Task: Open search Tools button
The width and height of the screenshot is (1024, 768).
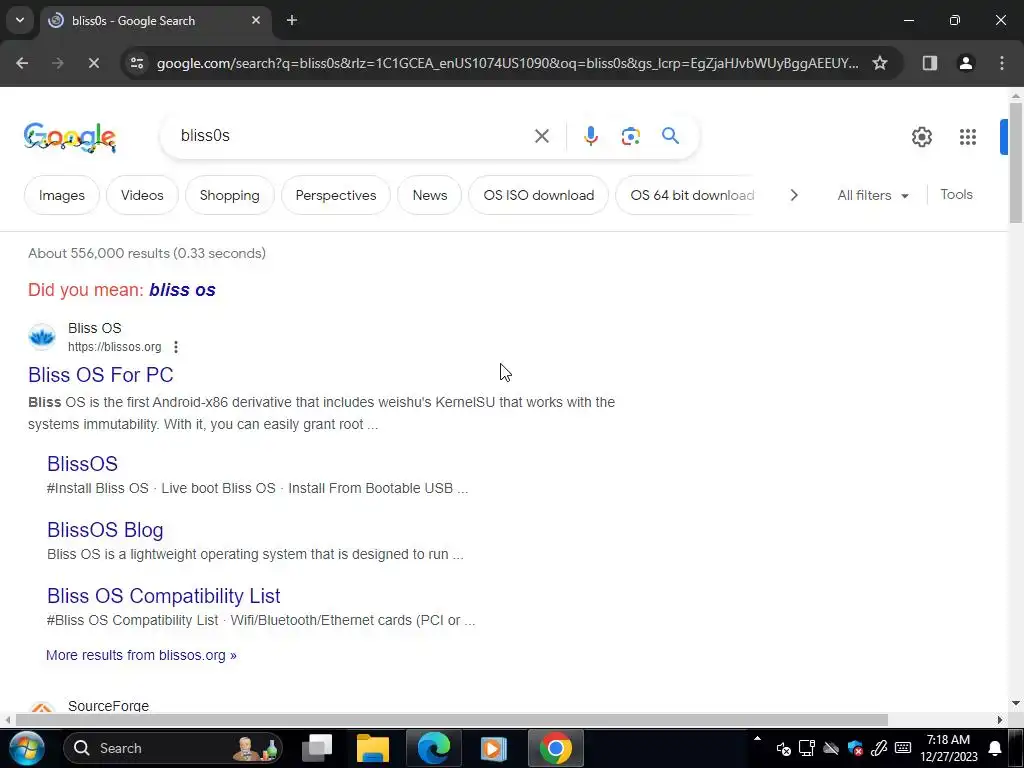Action: [x=956, y=195]
